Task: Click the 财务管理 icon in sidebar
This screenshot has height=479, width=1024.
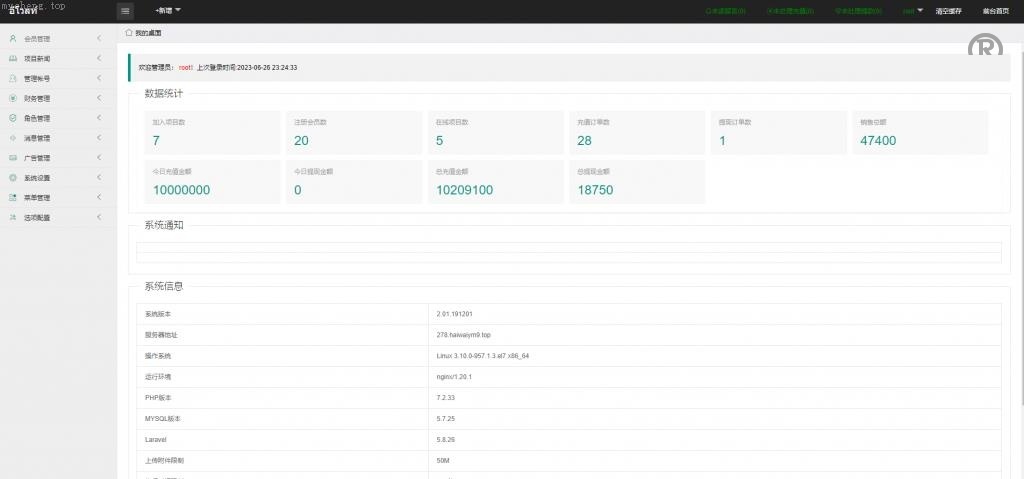Action: coord(13,99)
